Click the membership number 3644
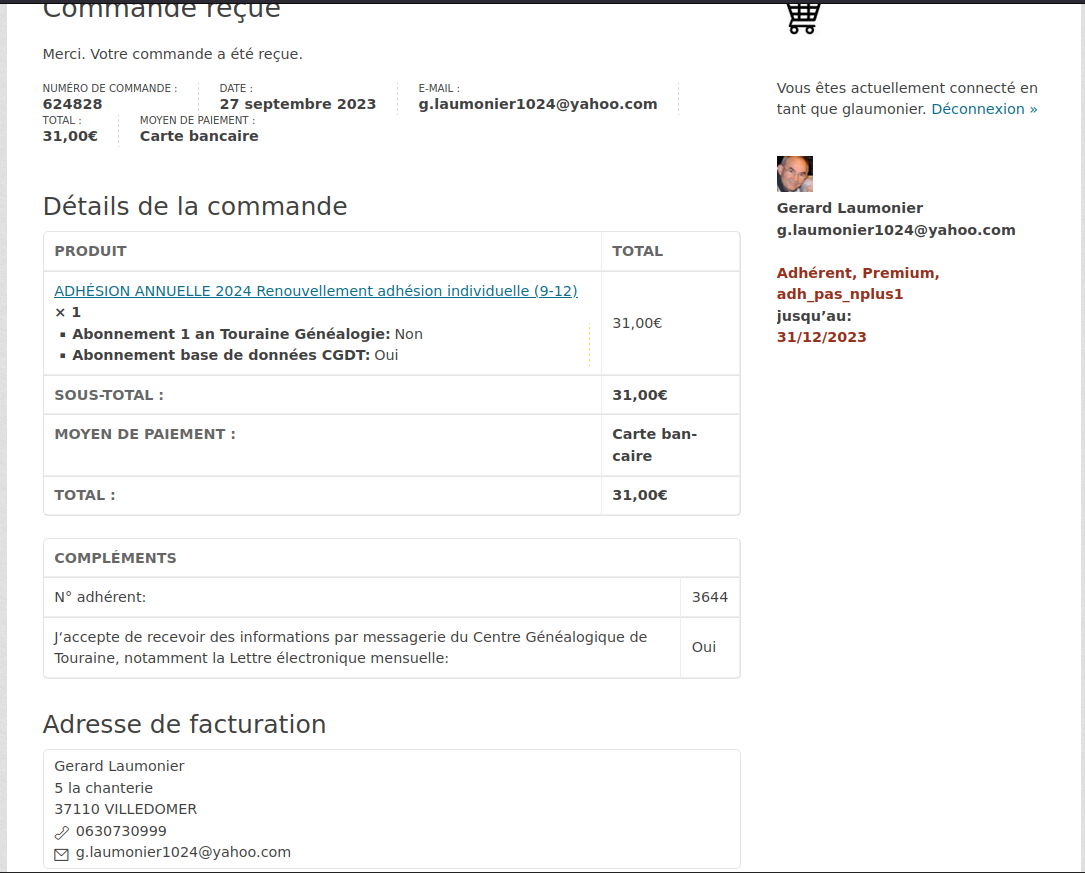This screenshot has width=1085, height=873. (x=709, y=597)
